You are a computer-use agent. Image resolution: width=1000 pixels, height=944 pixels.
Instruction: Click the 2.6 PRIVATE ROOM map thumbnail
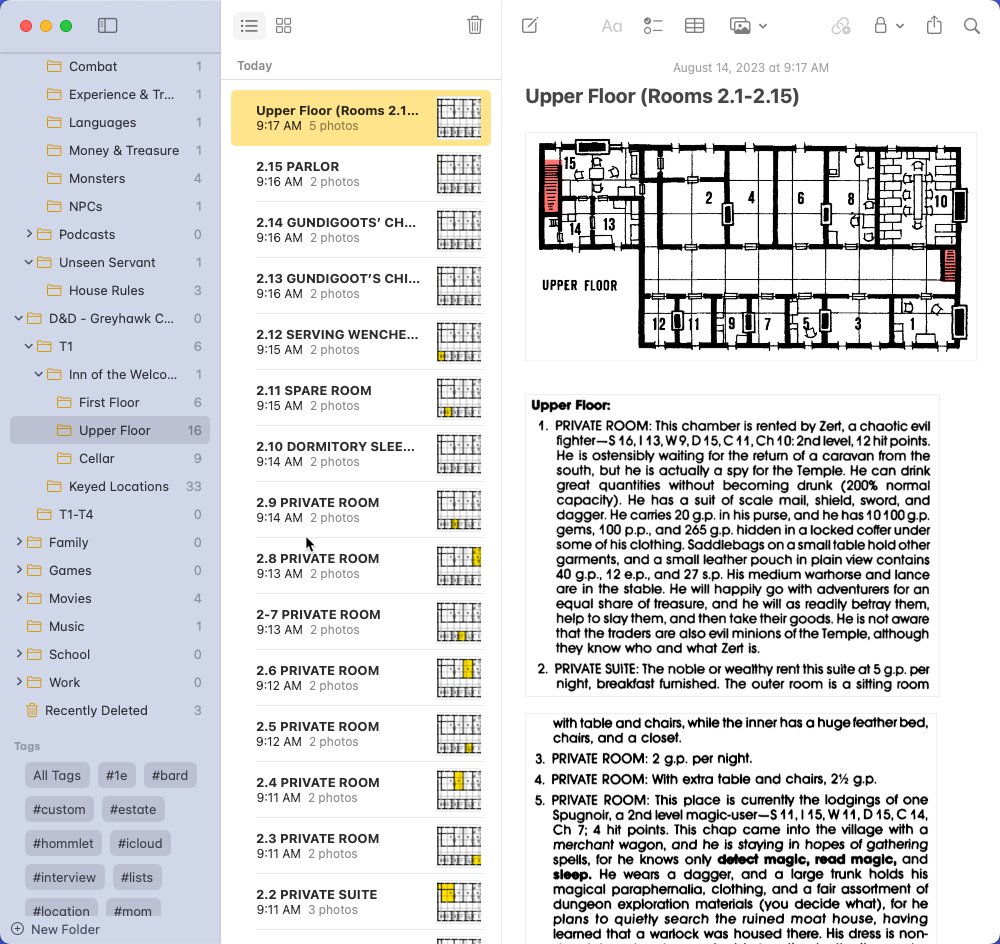459,678
